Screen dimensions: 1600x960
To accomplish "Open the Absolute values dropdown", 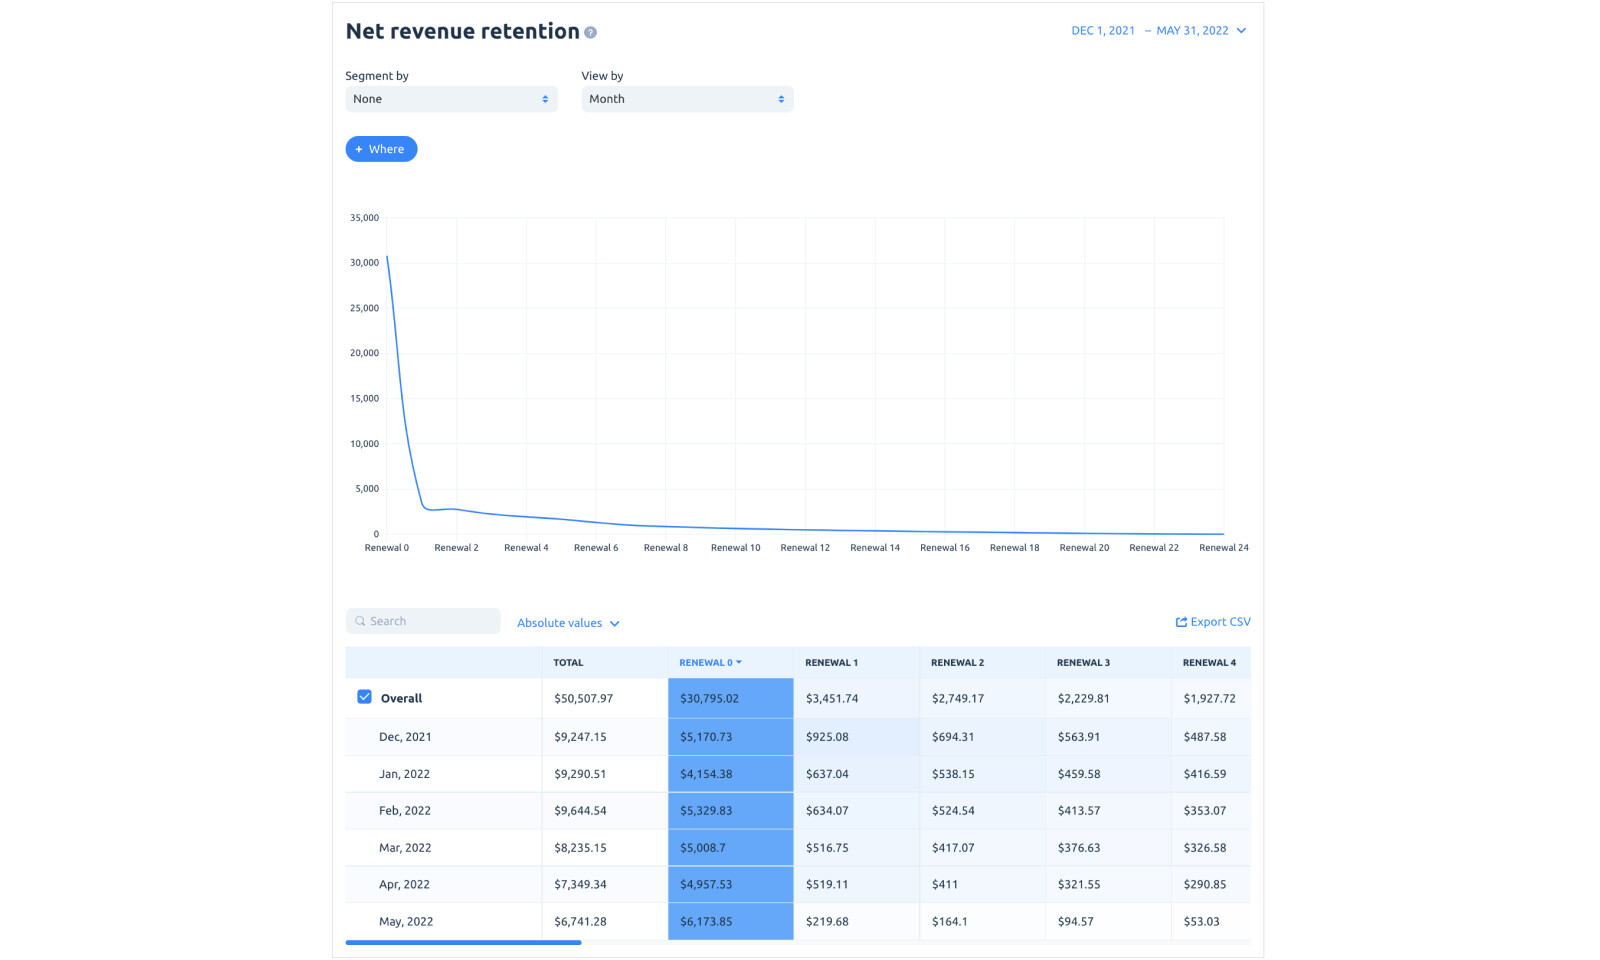I will (x=568, y=623).
